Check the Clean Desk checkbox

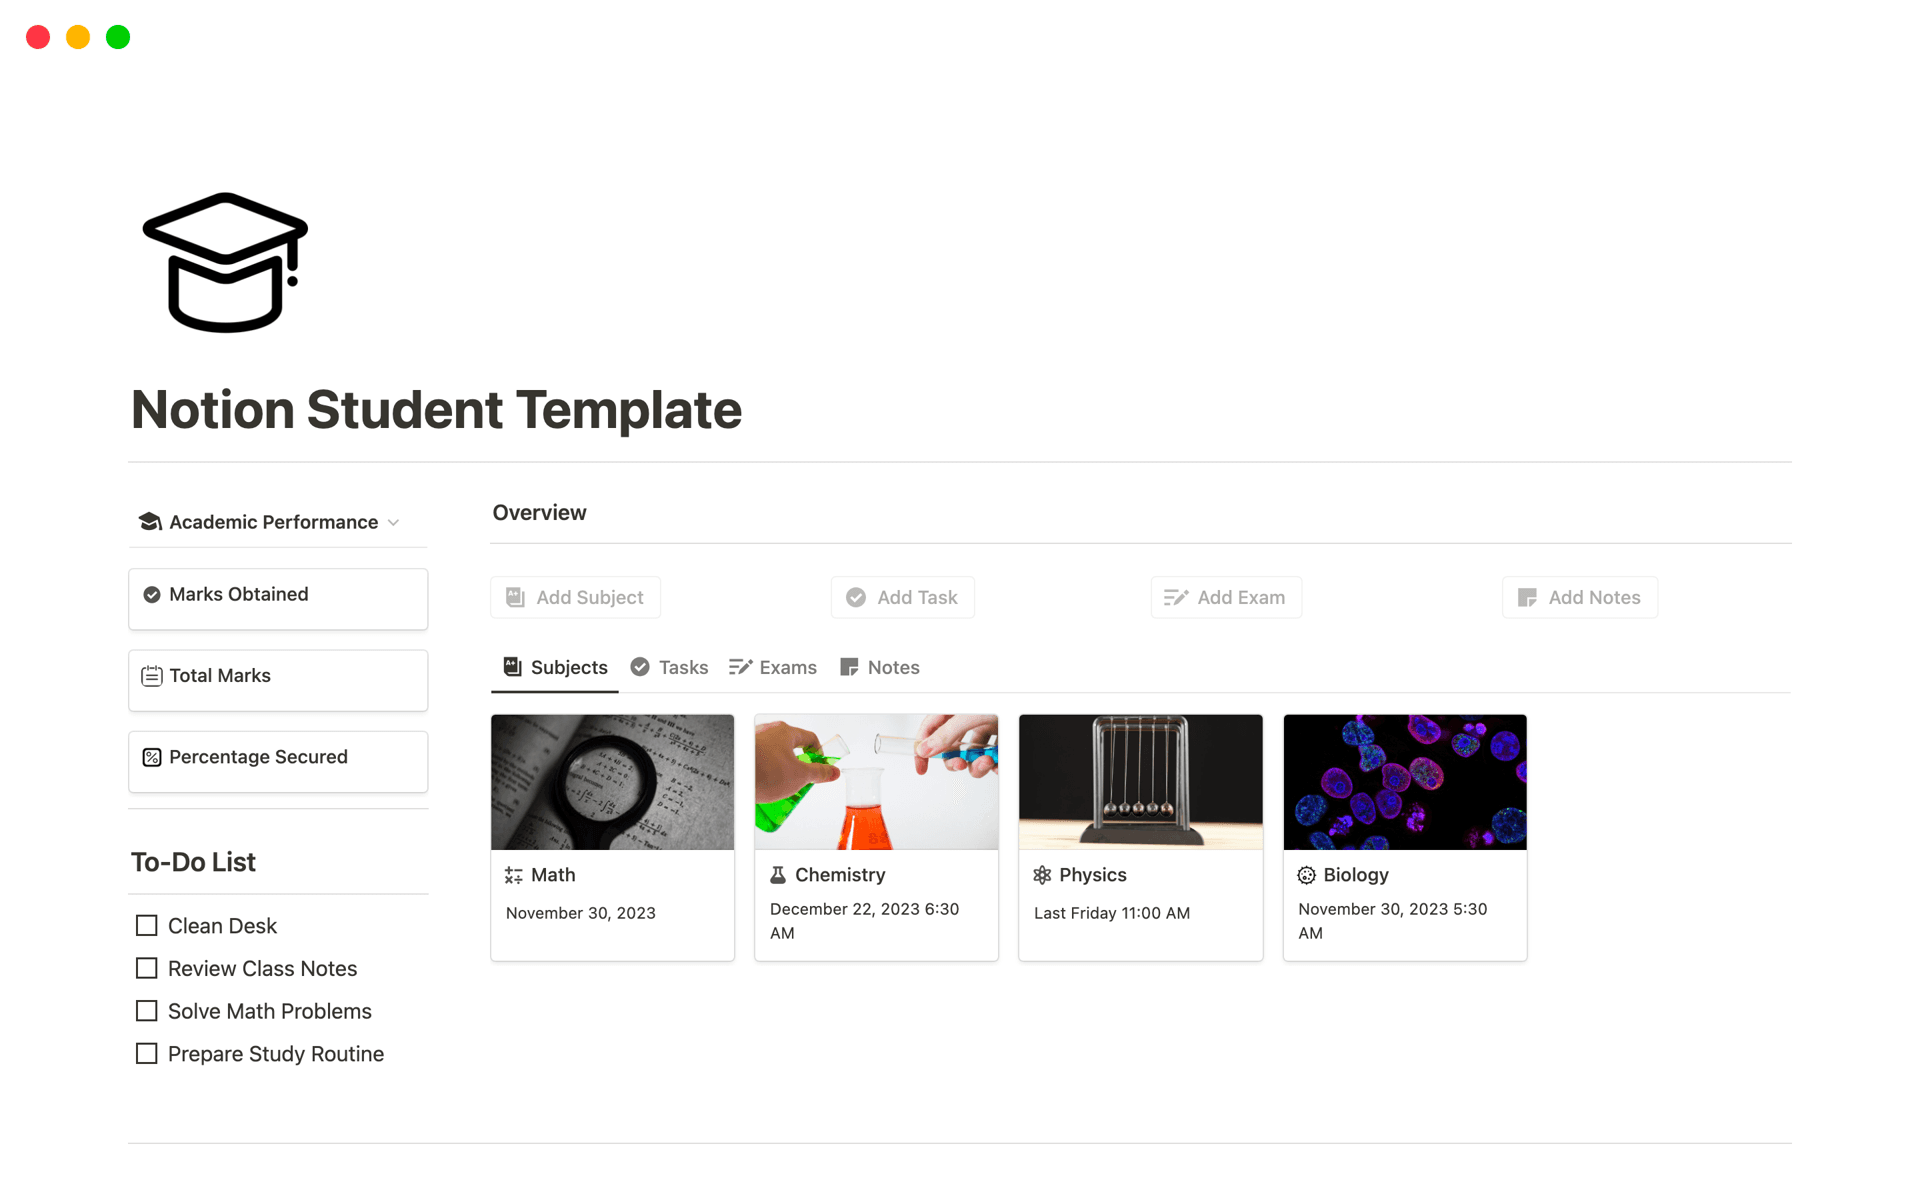pyautogui.click(x=147, y=926)
